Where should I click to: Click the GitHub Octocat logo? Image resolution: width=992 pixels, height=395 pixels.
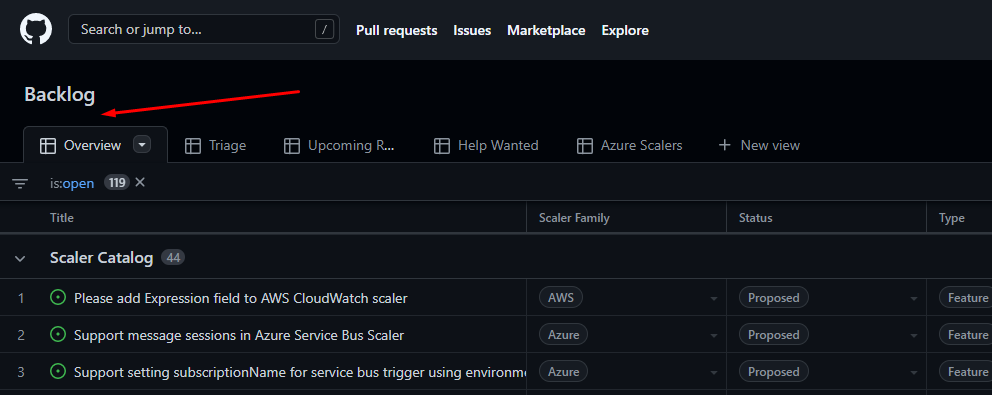point(35,29)
